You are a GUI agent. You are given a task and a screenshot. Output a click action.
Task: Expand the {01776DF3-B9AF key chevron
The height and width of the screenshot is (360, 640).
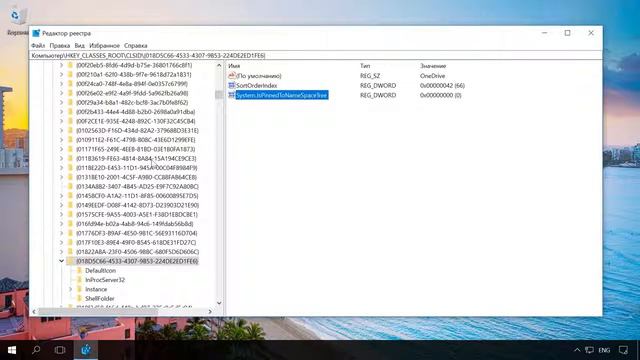[x=61, y=233]
